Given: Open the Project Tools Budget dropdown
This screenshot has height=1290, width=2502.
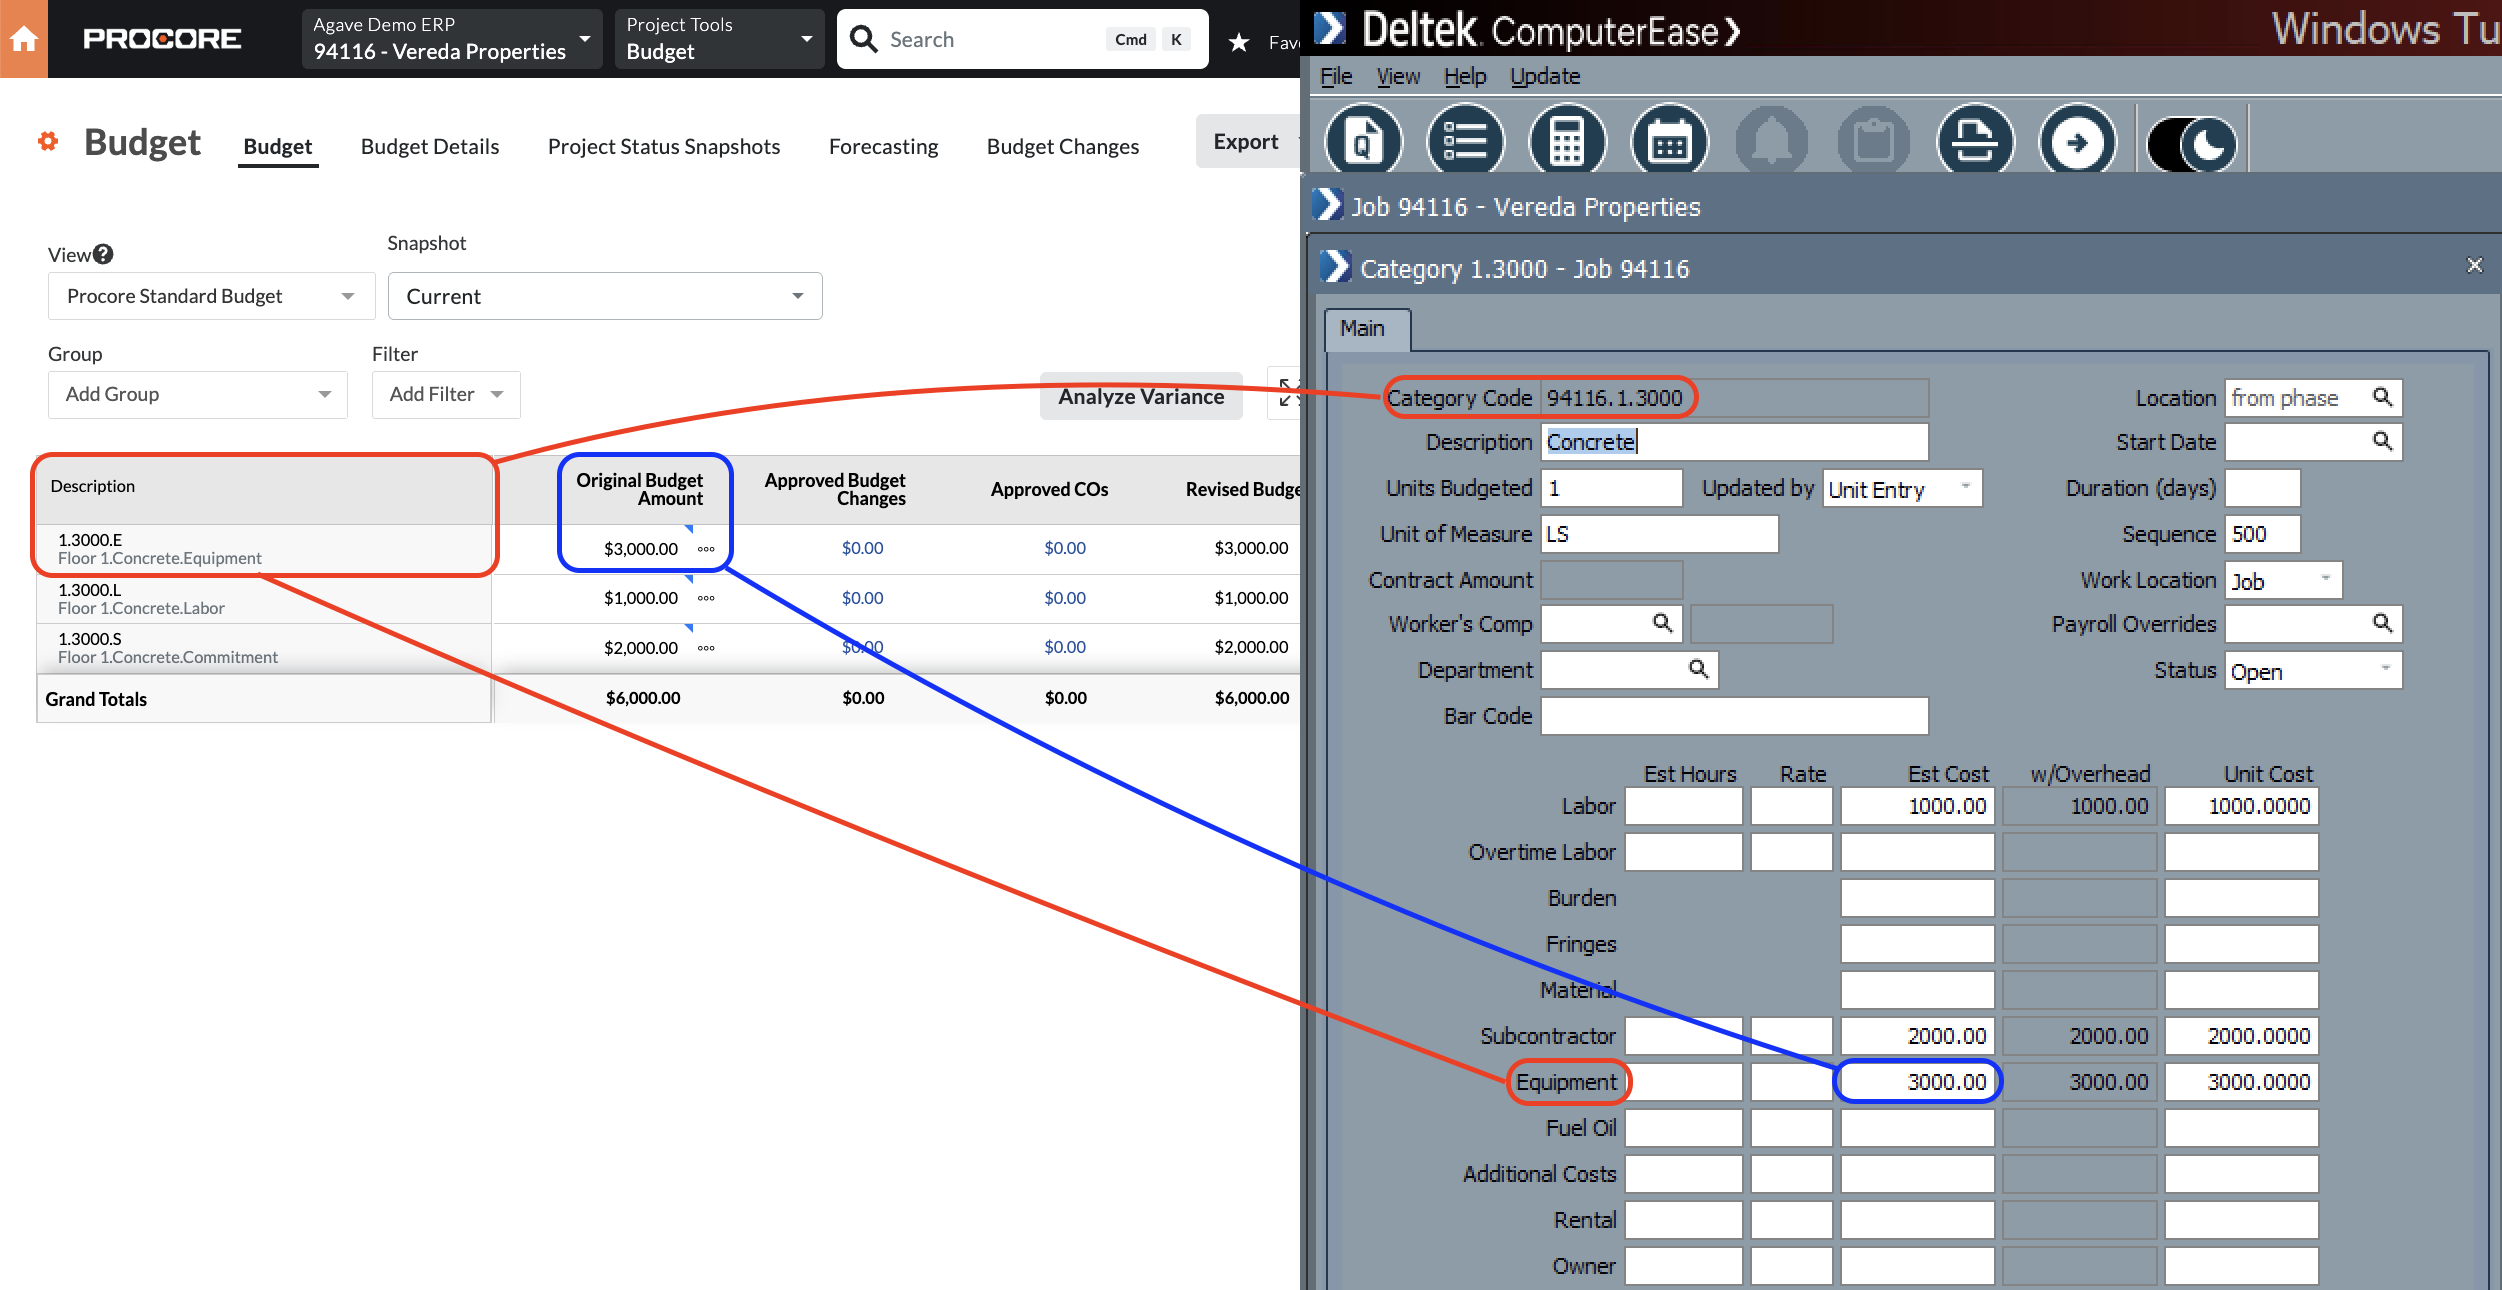Looking at the screenshot, I should [x=719, y=39].
